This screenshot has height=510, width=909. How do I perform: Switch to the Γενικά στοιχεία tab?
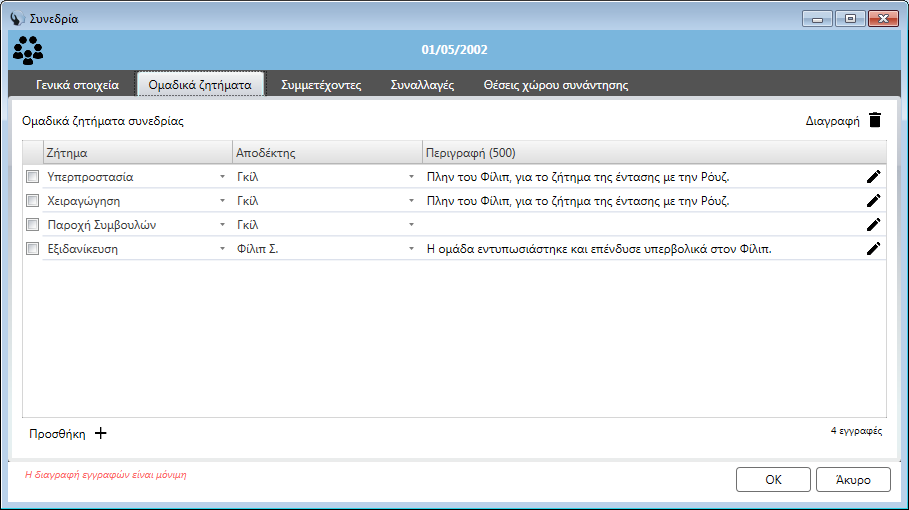point(77,85)
